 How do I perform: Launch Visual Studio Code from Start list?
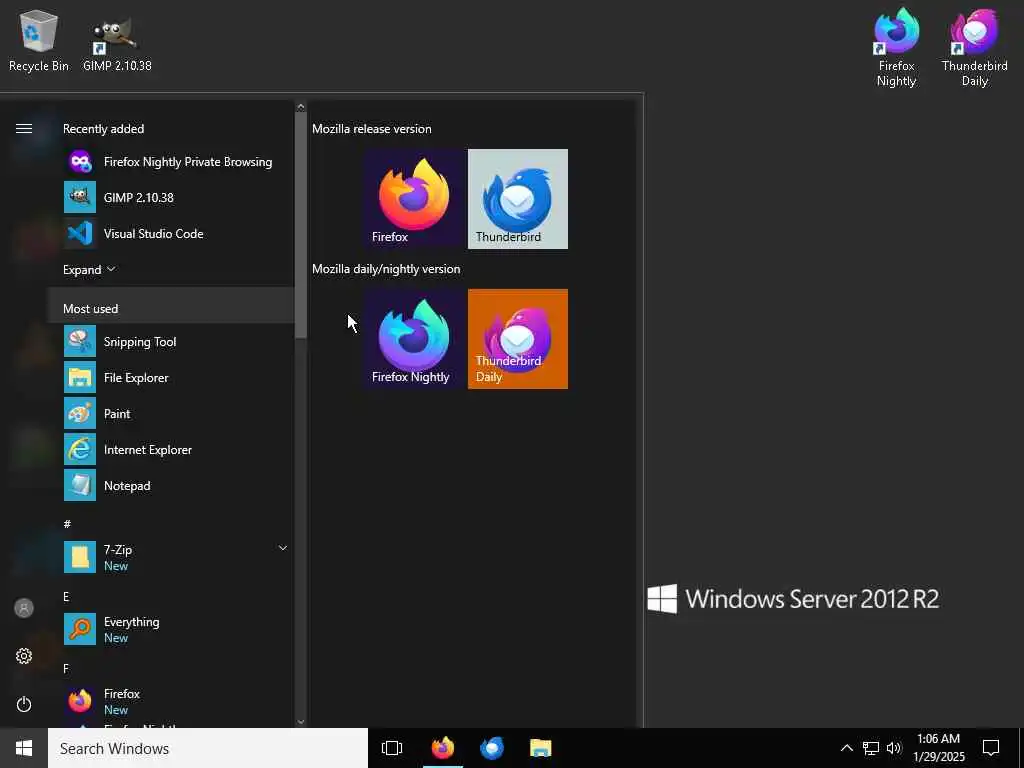(x=171, y=233)
